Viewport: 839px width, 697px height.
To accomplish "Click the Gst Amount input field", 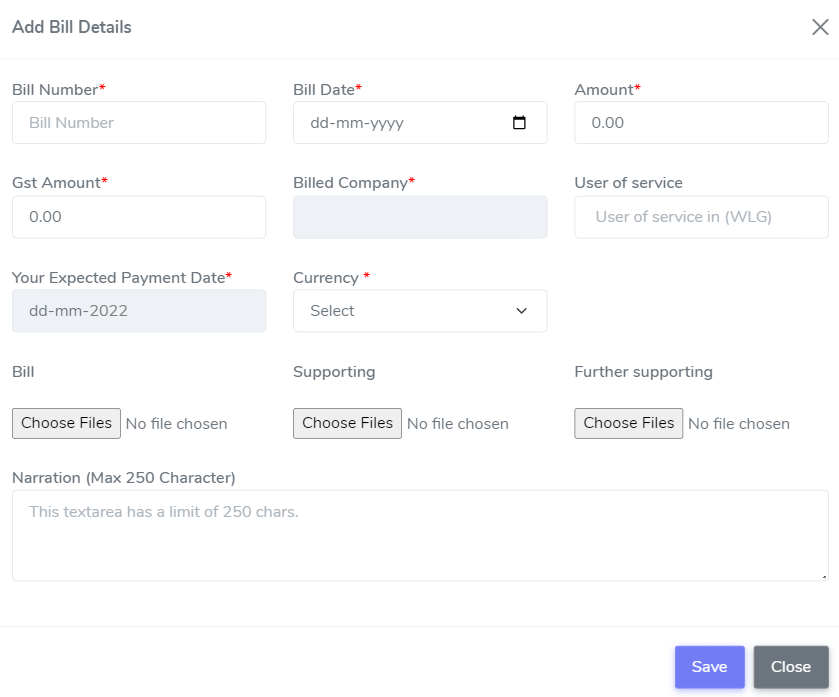I will click(x=138, y=217).
